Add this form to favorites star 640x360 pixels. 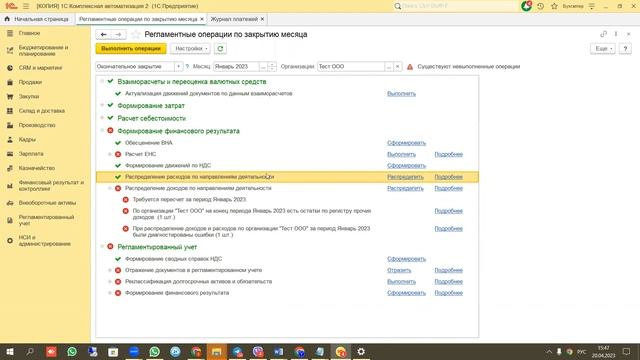point(136,35)
